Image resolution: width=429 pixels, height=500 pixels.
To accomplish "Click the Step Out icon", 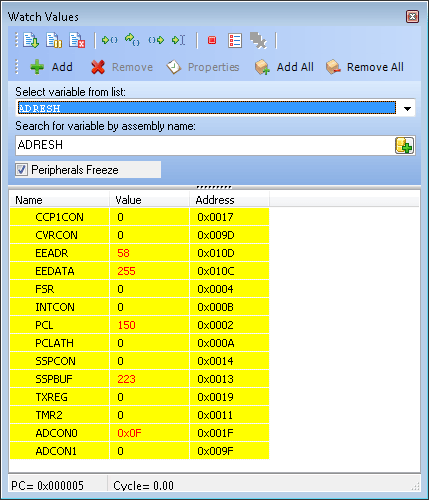I will click(x=156, y=40).
